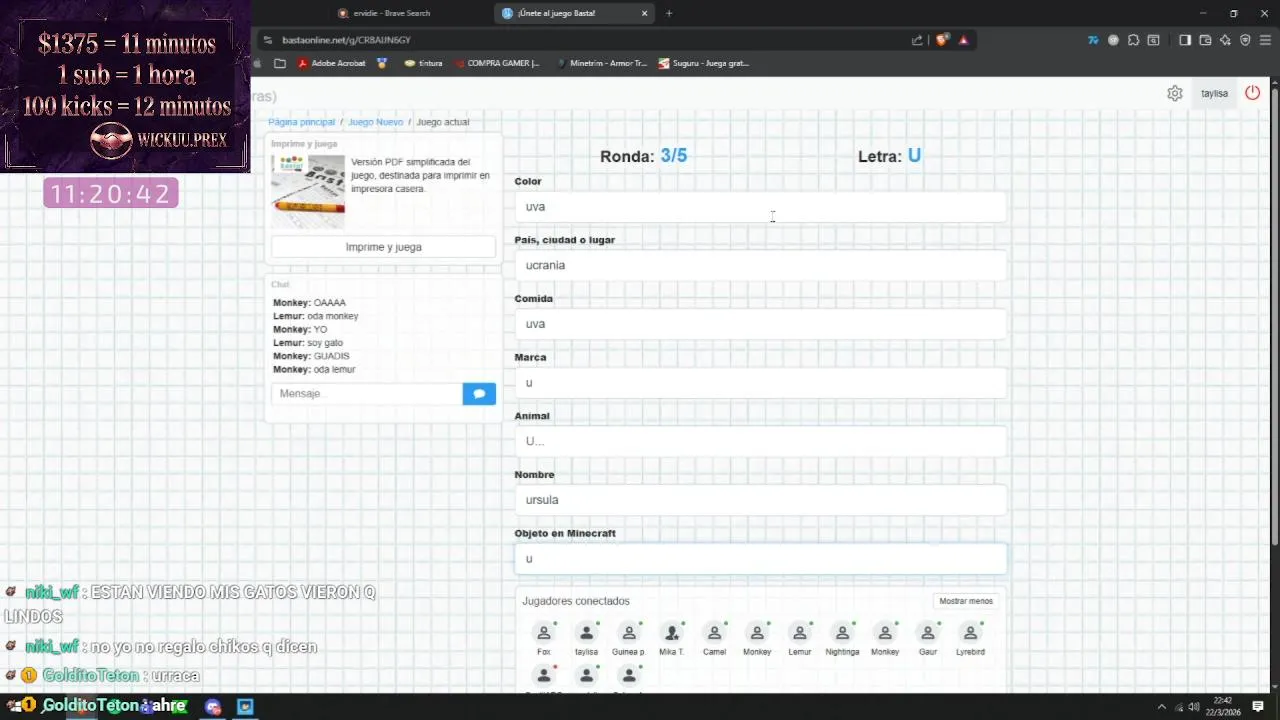This screenshot has width=1280, height=720.
Task: Open Adobe Acrobat bookmark
Action: click(331, 63)
